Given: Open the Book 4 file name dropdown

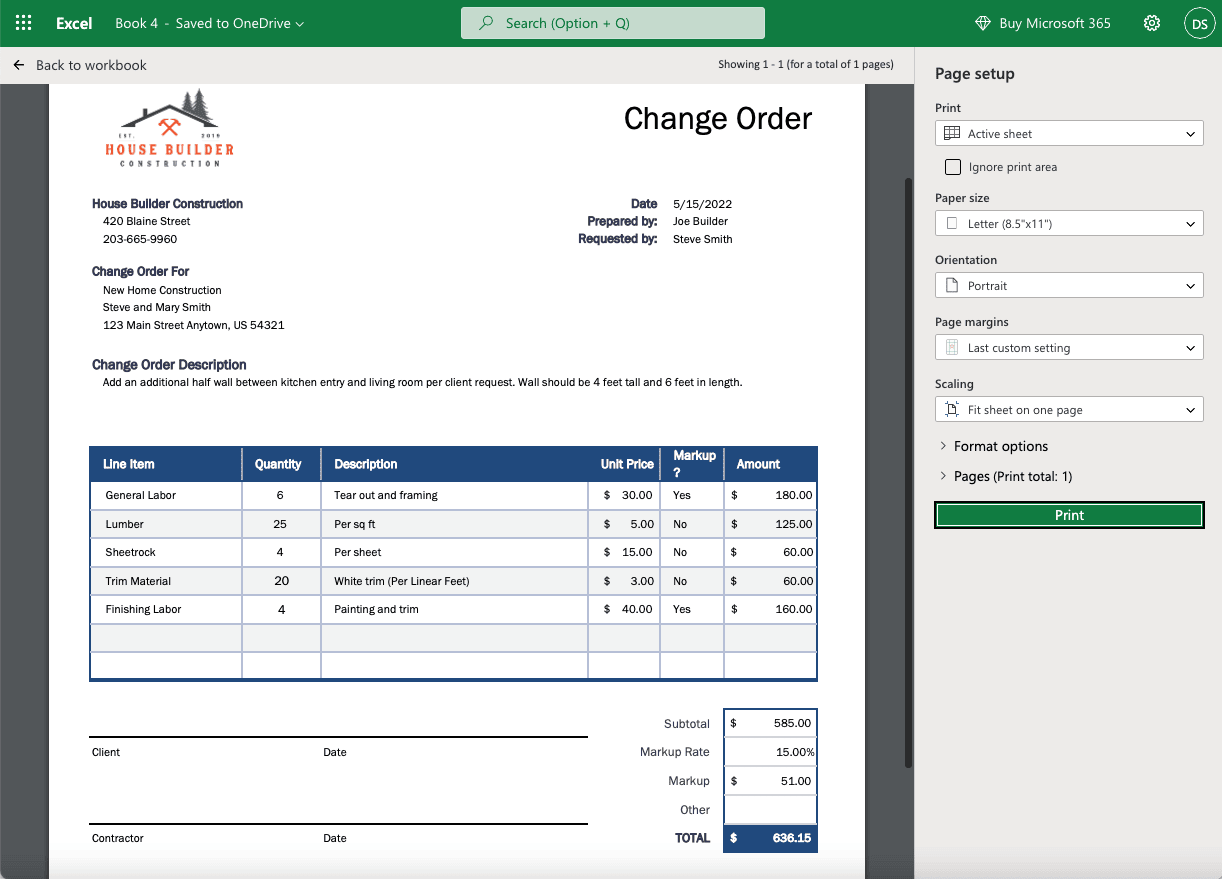Looking at the screenshot, I should pyautogui.click(x=210, y=23).
